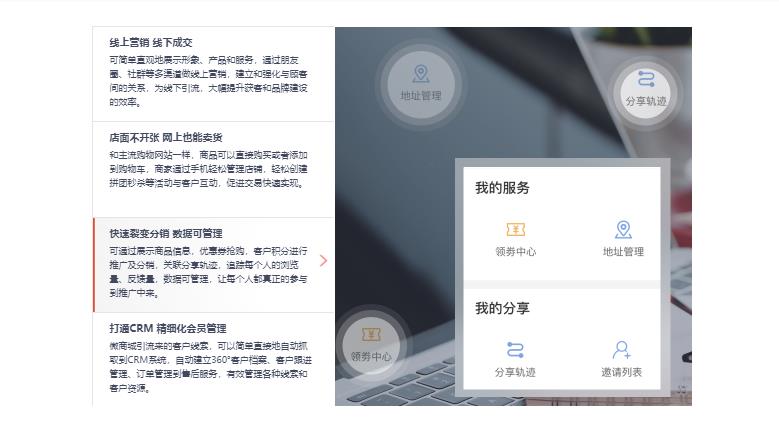Image resolution: width=779 pixels, height=435 pixels.
Task: Click the 邀请列表 text label in the card
Action: point(622,372)
